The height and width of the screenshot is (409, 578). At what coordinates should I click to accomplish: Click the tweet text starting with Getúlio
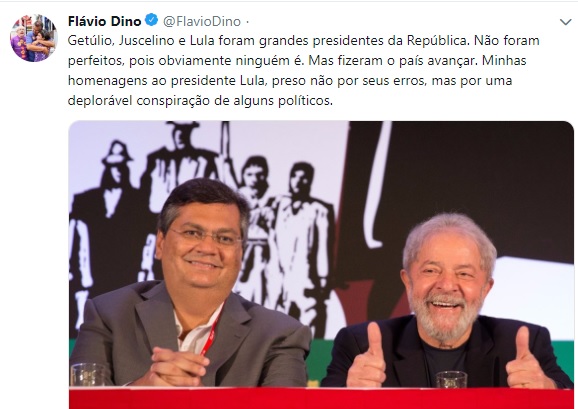click(x=303, y=70)
